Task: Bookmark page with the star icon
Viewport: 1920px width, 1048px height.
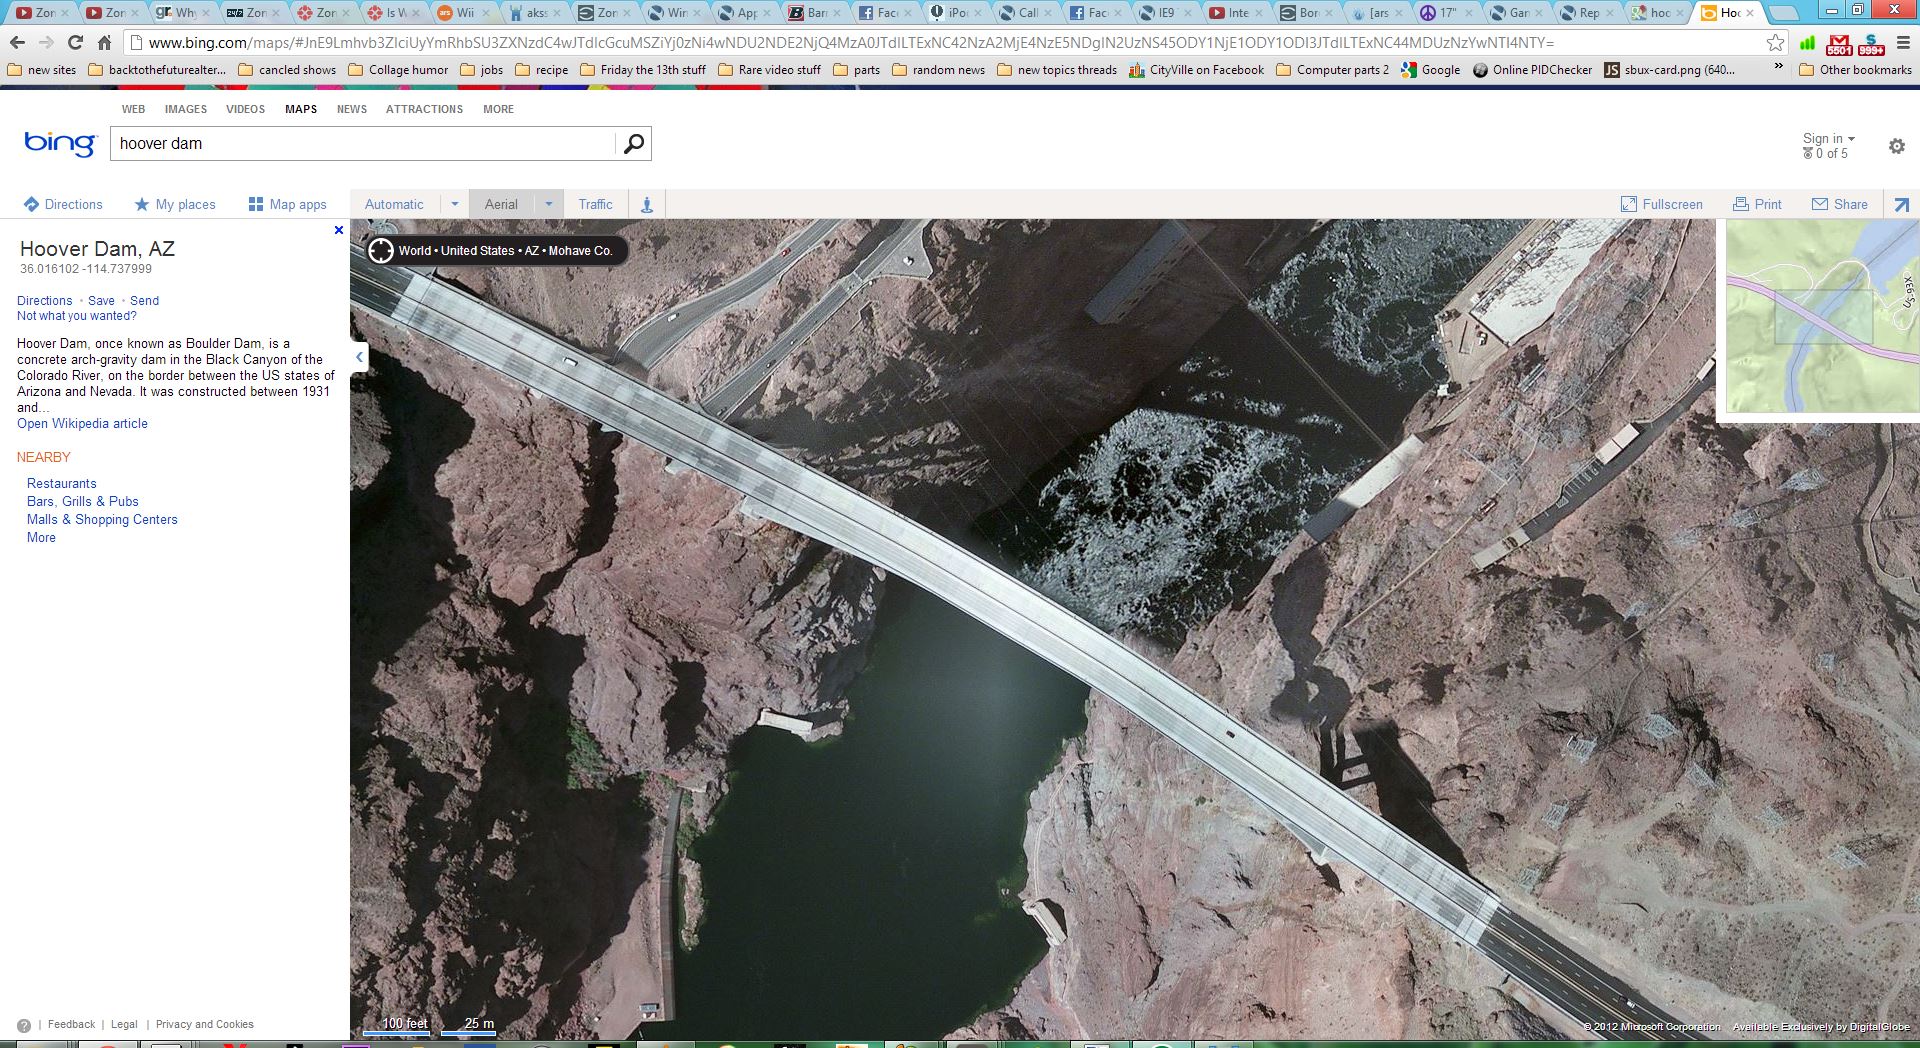Action: 1775,42
